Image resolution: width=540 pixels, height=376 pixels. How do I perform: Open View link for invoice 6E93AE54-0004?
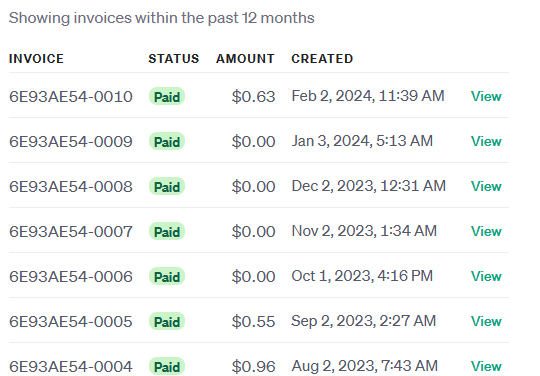tap(486, 366)
